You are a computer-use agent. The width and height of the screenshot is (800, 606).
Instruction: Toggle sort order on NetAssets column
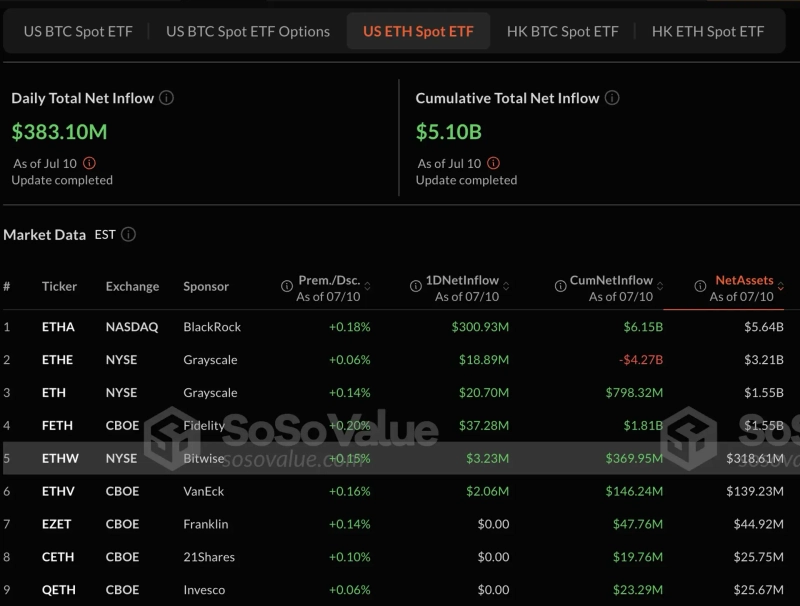pyautogui.click(x=780, y=282)
